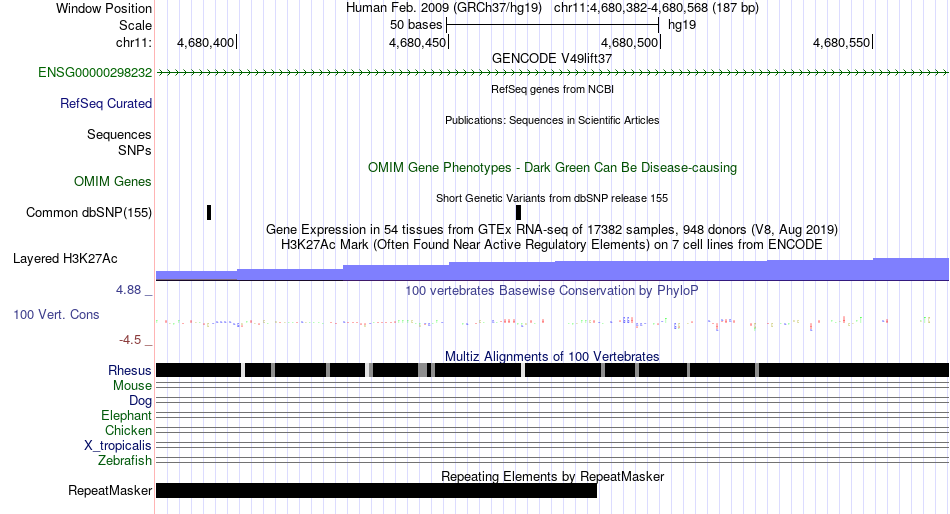
Task: Select the Zebrafish alignment label
Action: (x=125, y=461)
